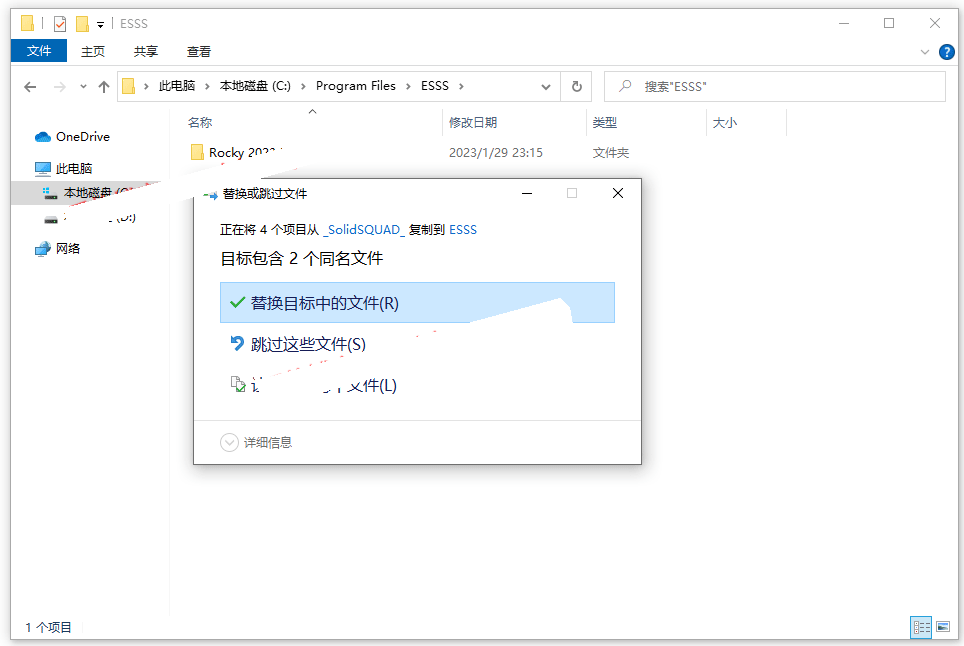The height and width of the screenshot is (646, 964).
Task: Click the OneDrive cloud icon
Action: pos(42,137)
